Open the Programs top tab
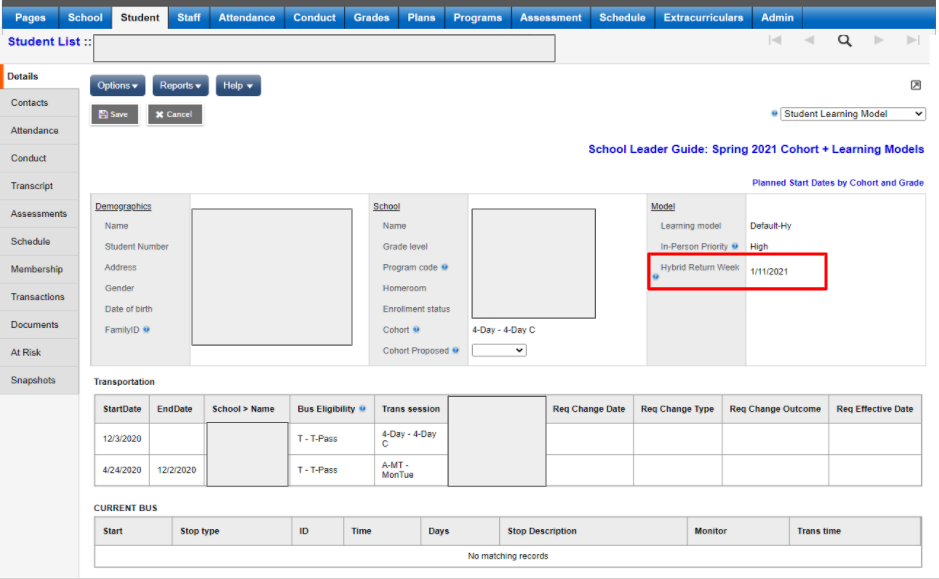939x579 pixels. (x=477, y=17)
